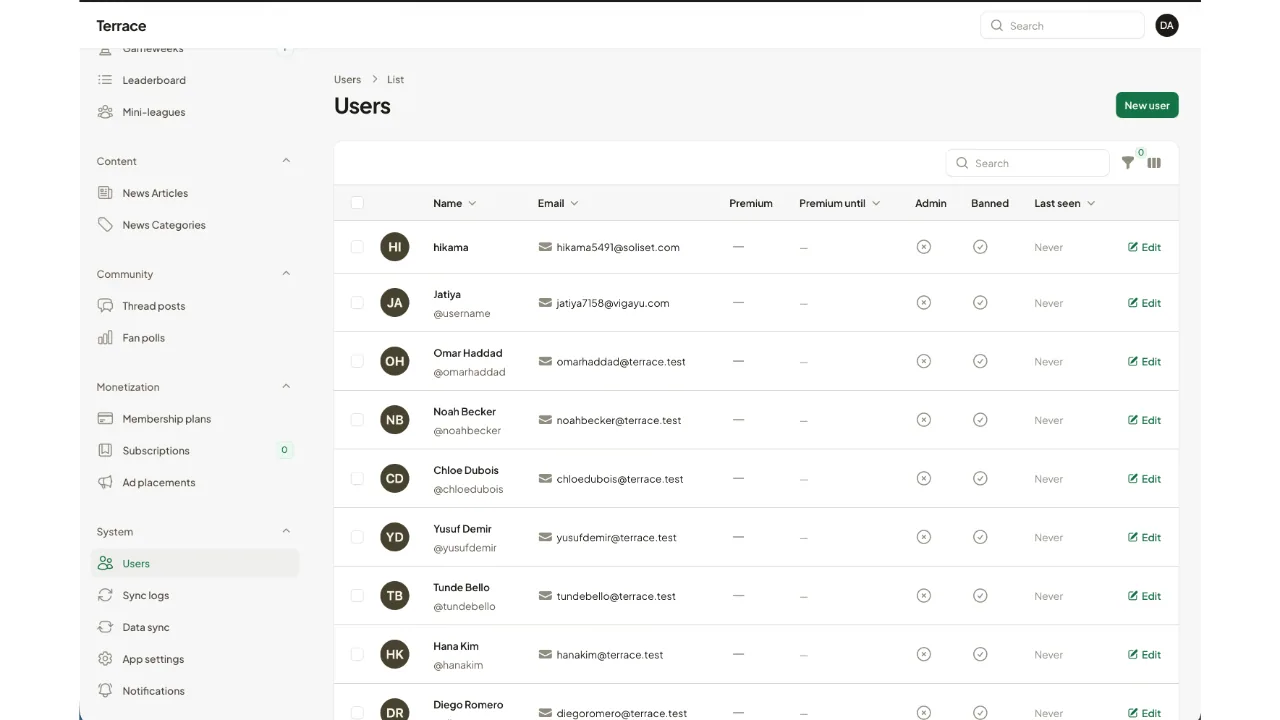This screenshot has width=1280, height=720.
Task: Check the Jatiya row checkbox
Action: (357, 303)
